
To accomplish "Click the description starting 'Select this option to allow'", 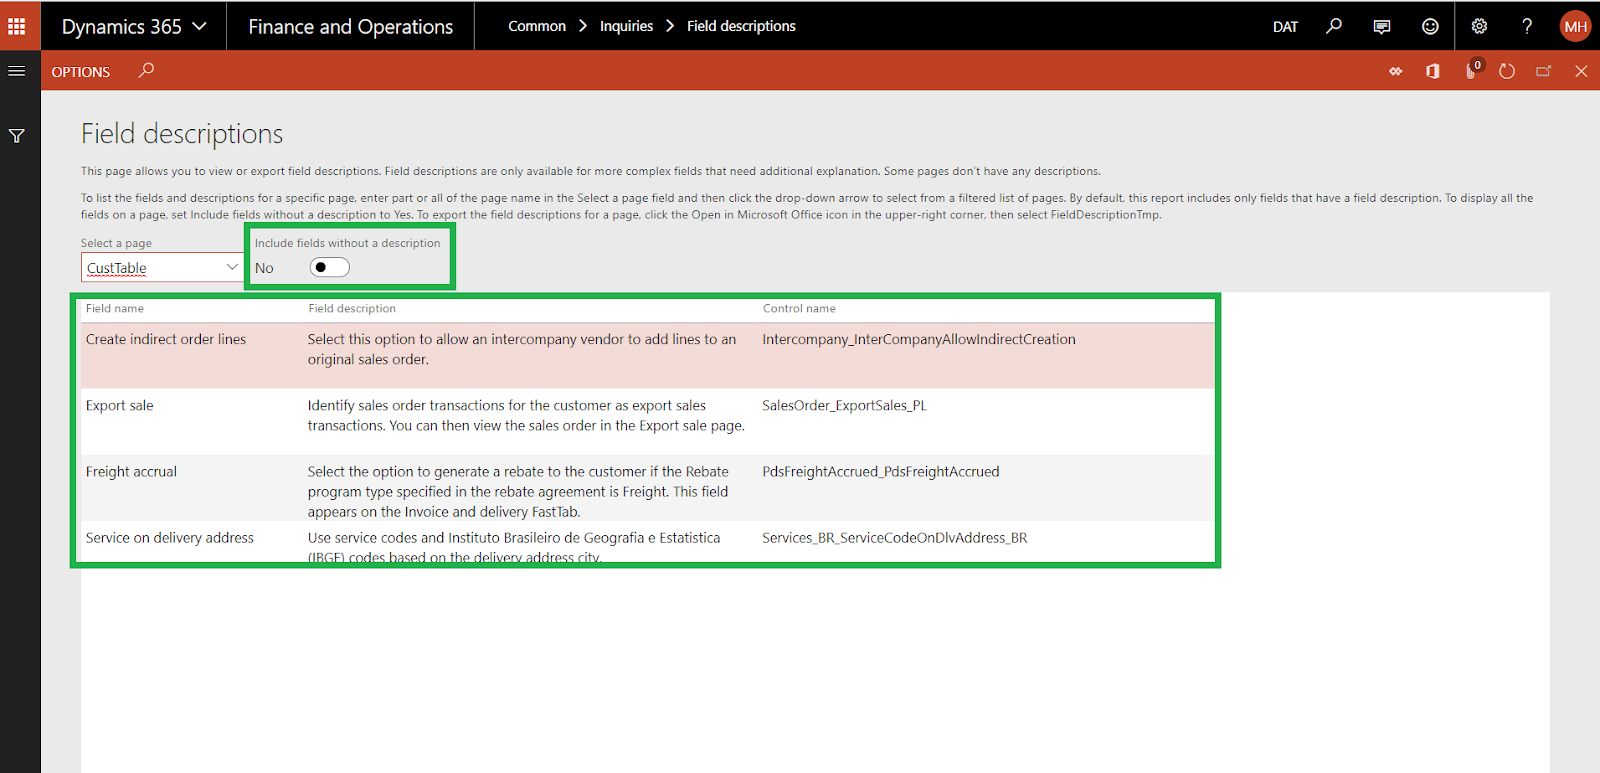I will pos(522,349).
